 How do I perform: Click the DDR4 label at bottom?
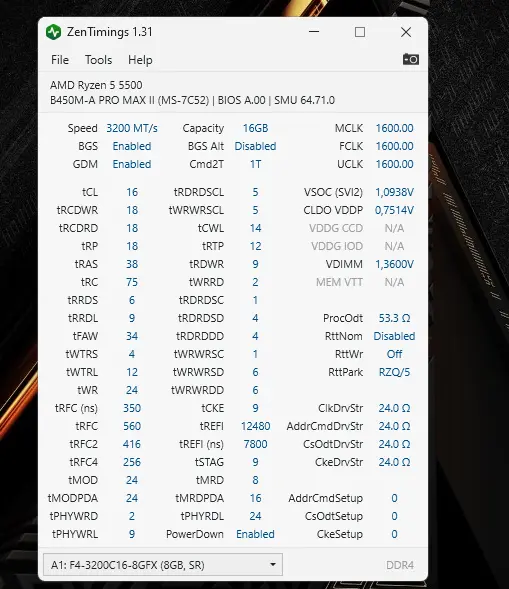point(400,565)
